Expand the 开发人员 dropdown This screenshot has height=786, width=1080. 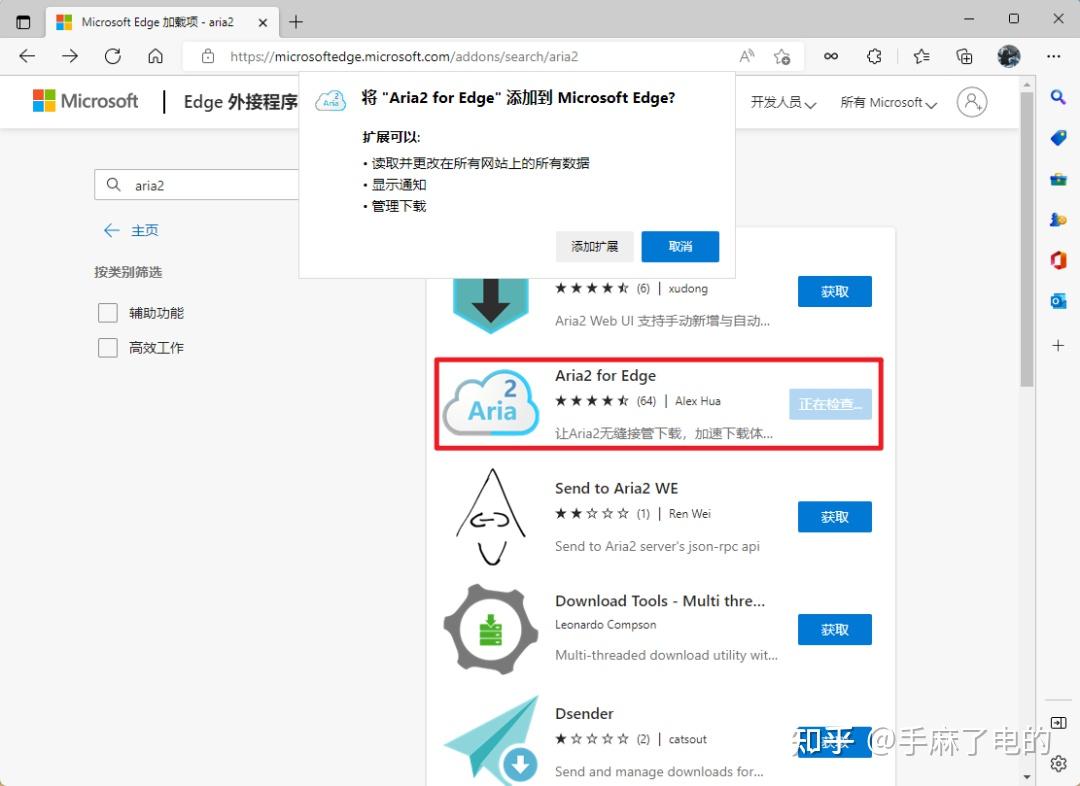point(783,103)
